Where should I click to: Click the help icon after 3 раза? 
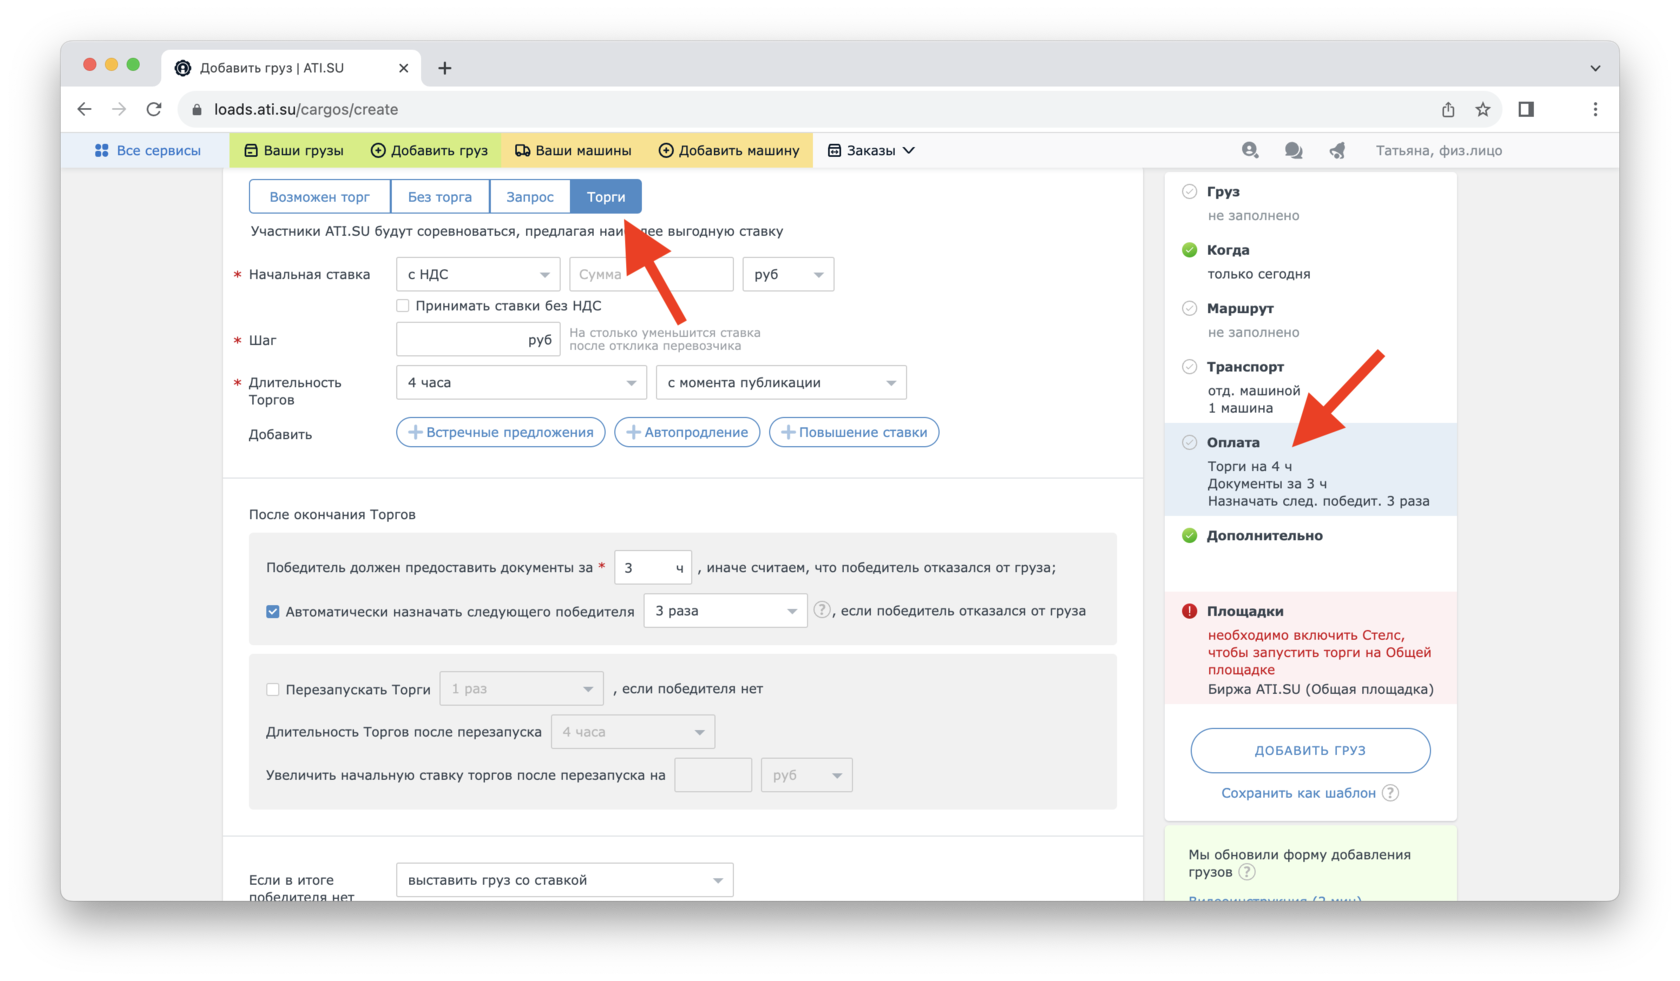pyautogui.click(x=822, y=610)
